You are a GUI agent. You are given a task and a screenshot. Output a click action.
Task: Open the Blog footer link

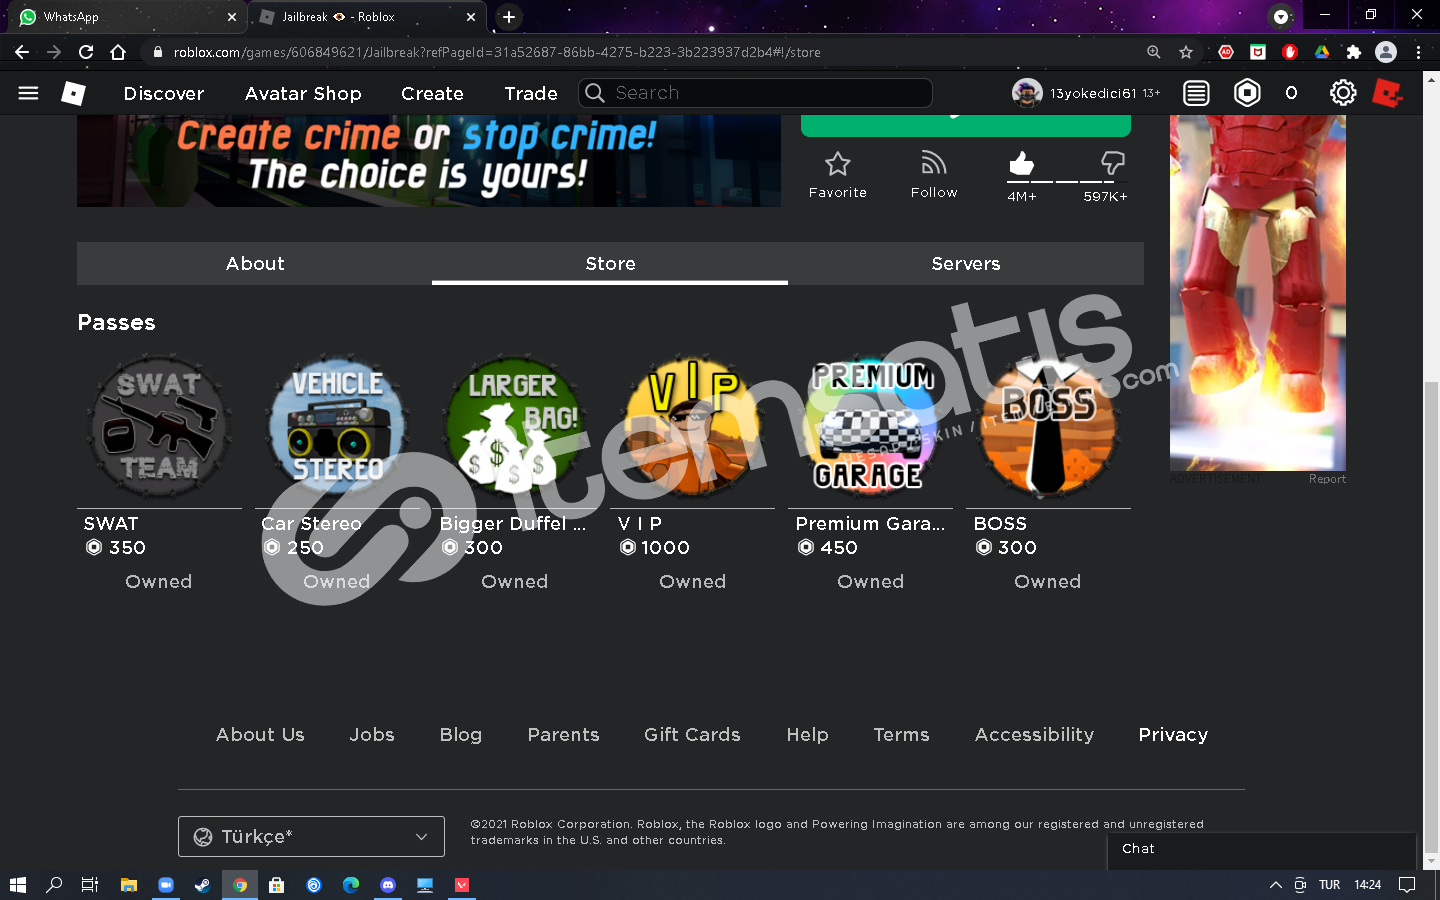click(461, 735)
